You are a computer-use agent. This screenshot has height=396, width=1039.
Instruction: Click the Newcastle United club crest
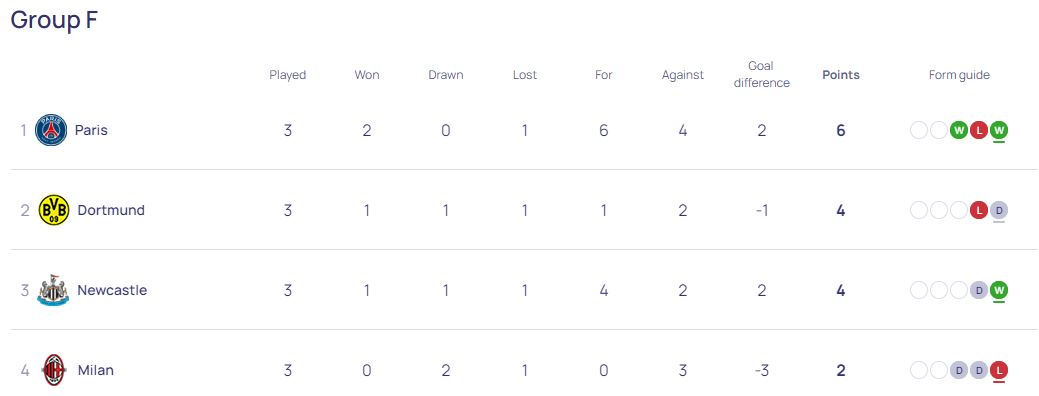[x=53, y=291]
